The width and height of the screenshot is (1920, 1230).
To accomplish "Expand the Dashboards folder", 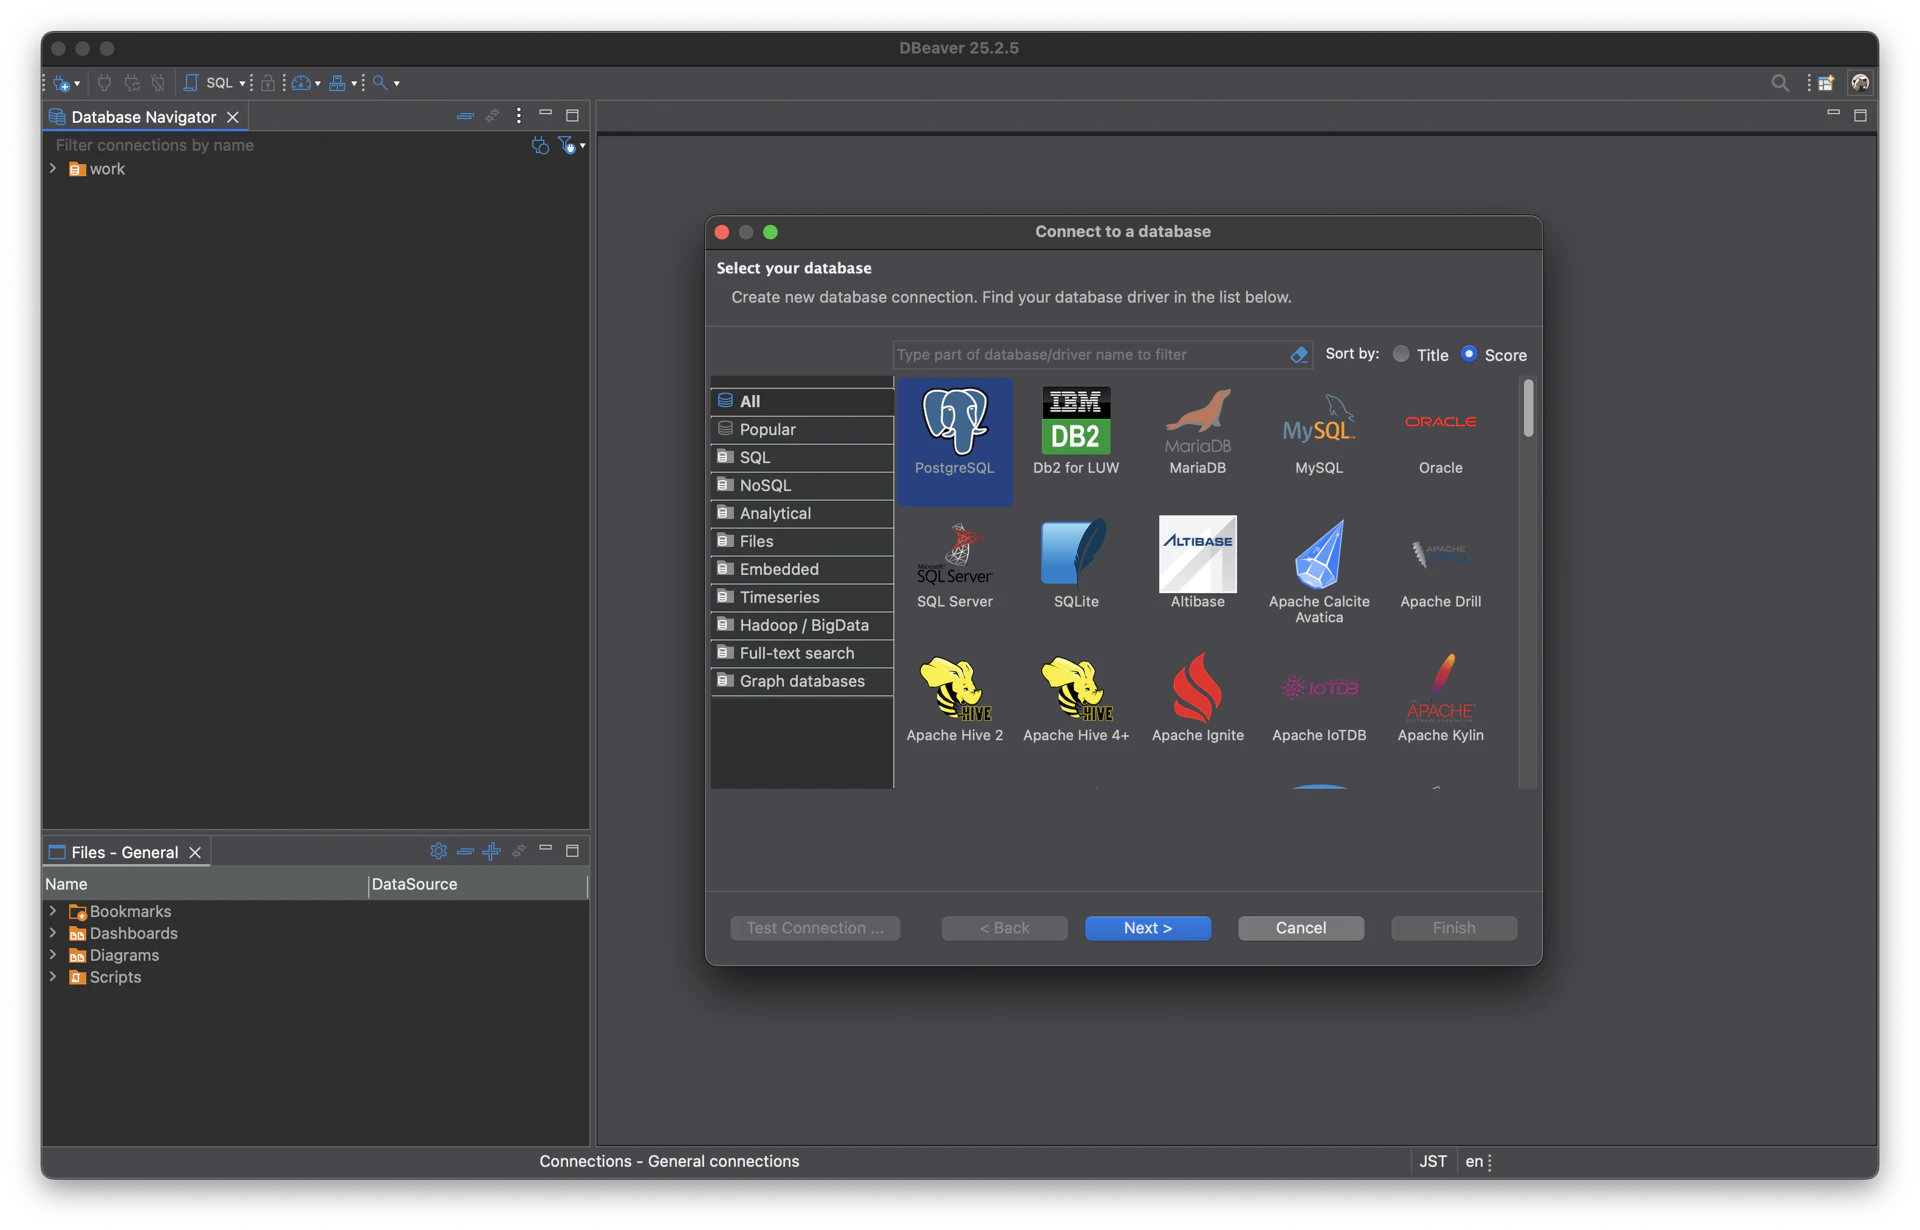I will point(53,933).
